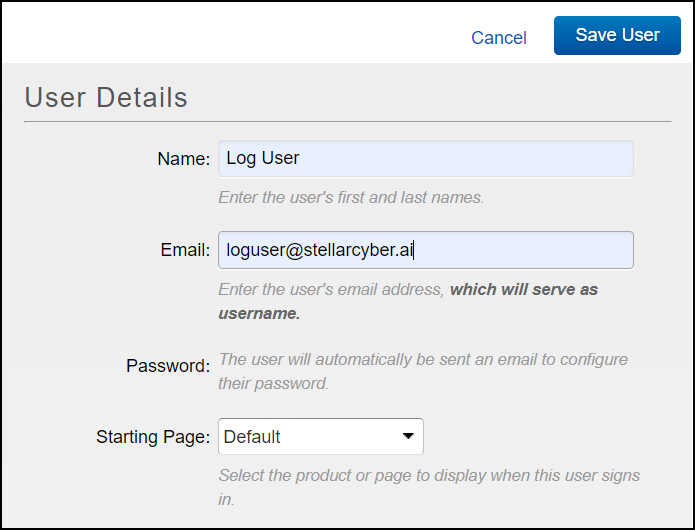Click the divider line below User Details

pyautogui.click(x=347, y=122)
